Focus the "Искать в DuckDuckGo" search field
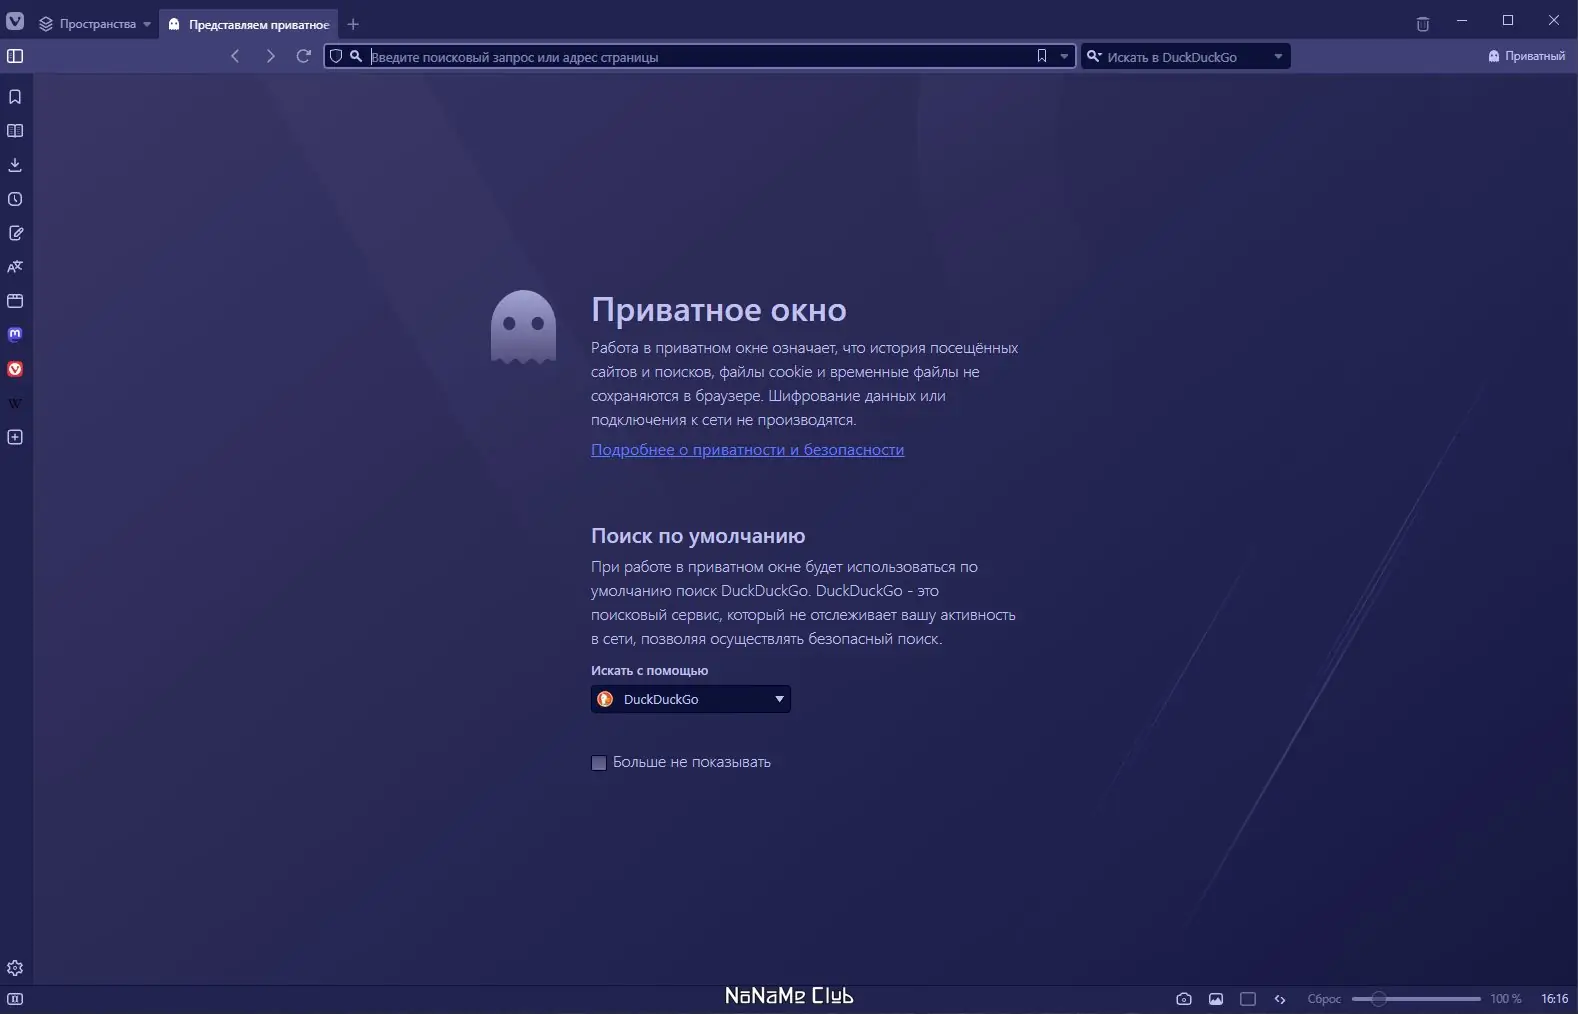Image resolution: width=1578 pixels, height=1014 pixels. click(x=1186, y=57)
